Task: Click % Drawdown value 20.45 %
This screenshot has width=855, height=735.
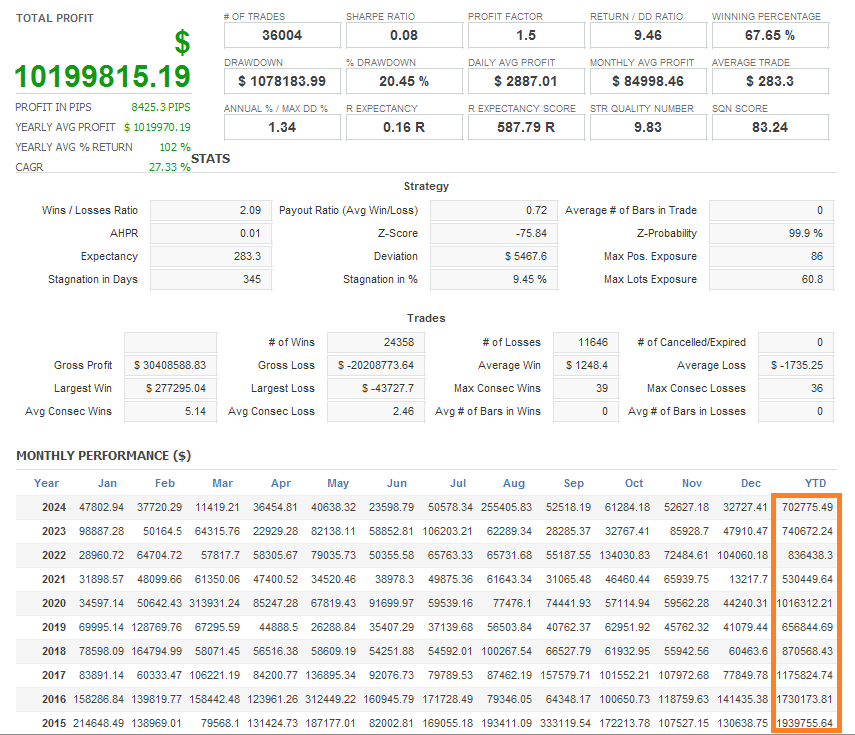Action: [x=404, y=81]
